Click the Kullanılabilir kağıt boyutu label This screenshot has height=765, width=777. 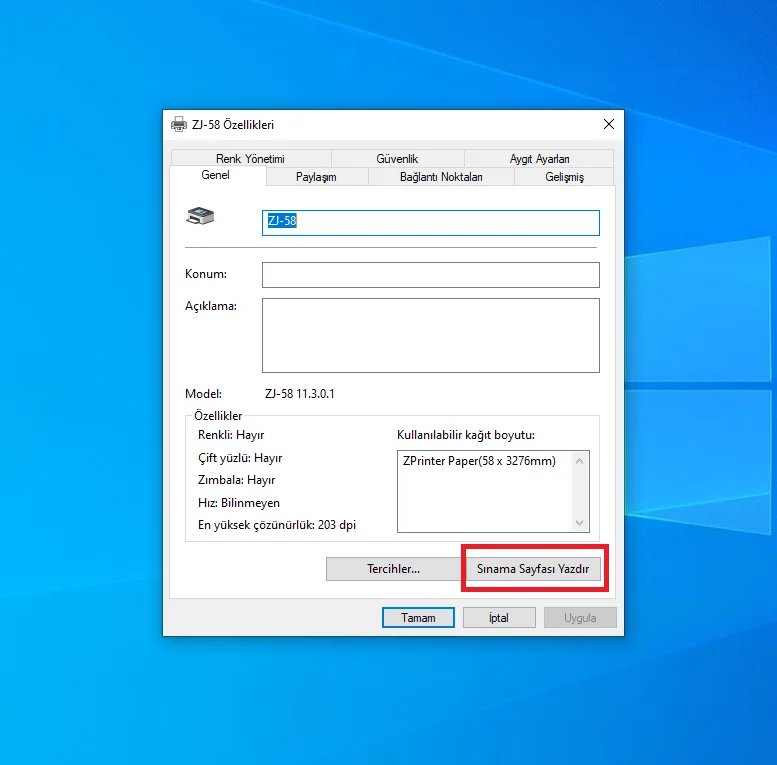[x=466, y=435]
